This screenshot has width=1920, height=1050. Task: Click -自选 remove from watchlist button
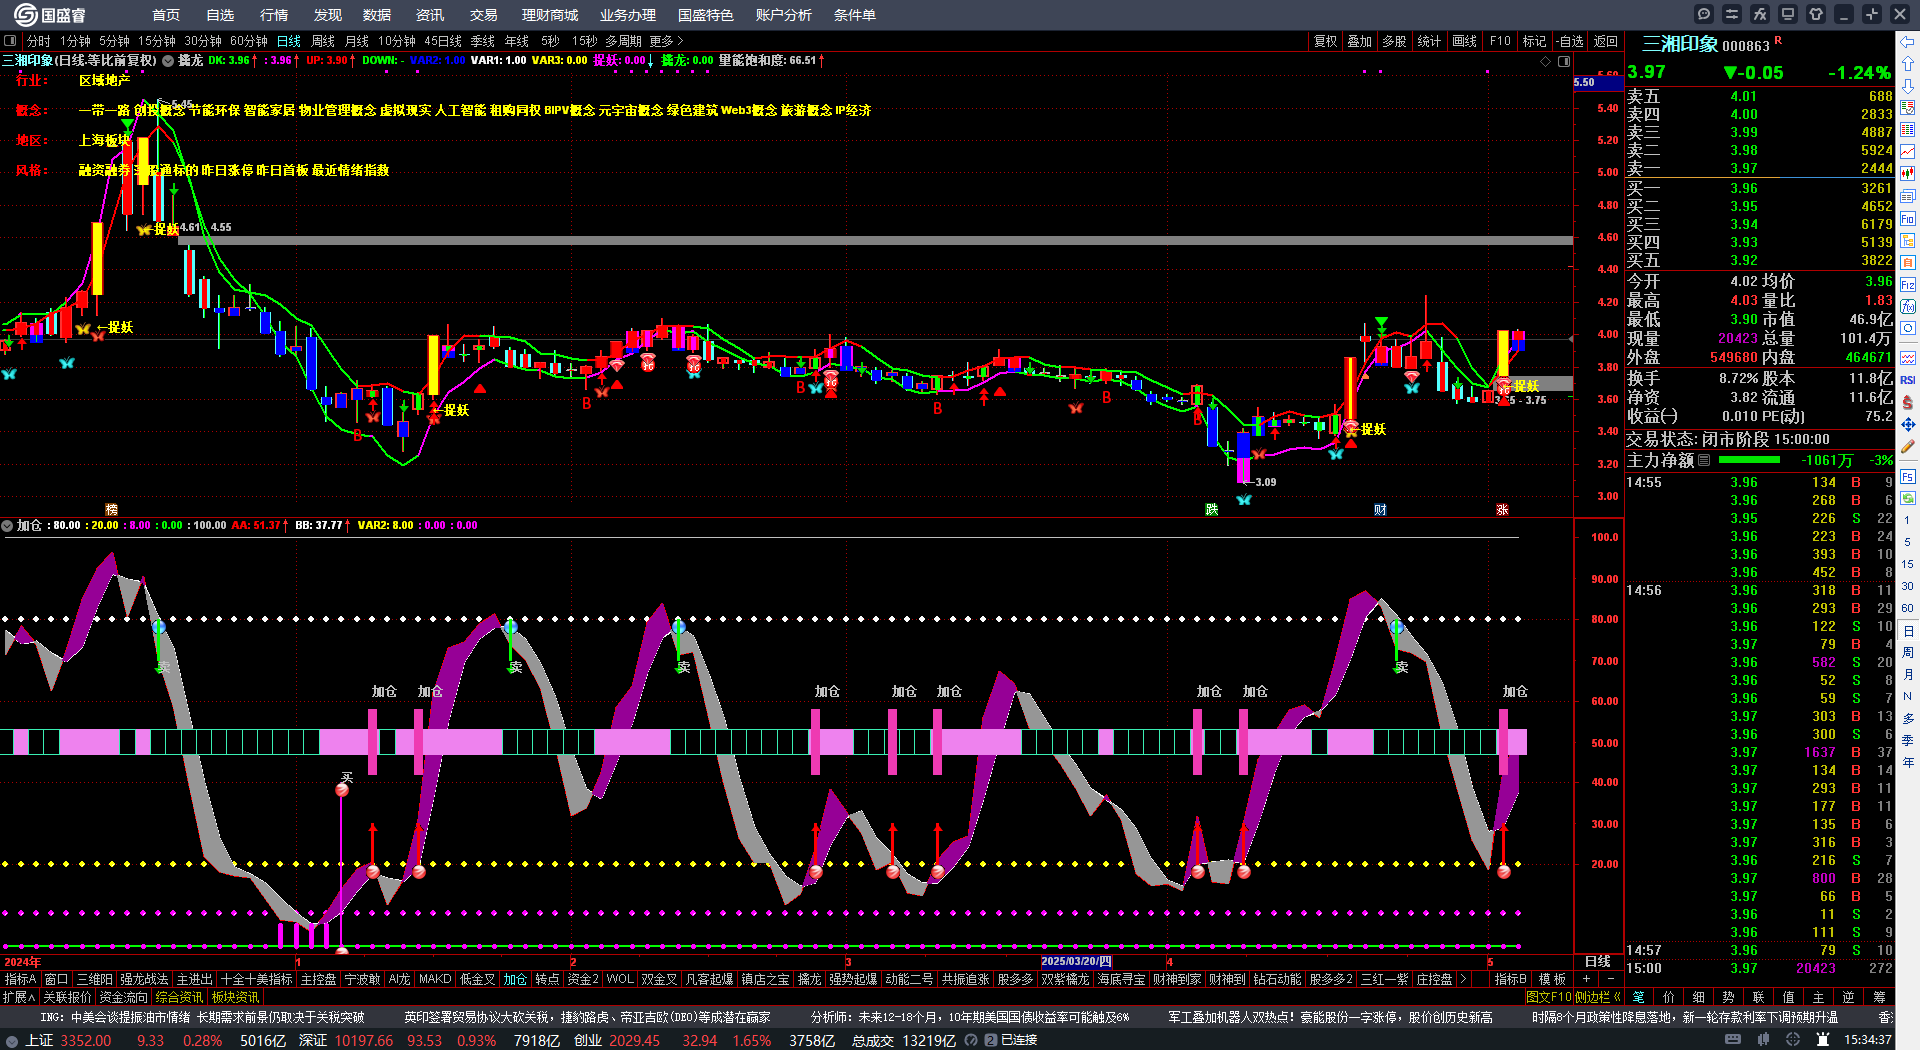click(x=1570, y=41)
